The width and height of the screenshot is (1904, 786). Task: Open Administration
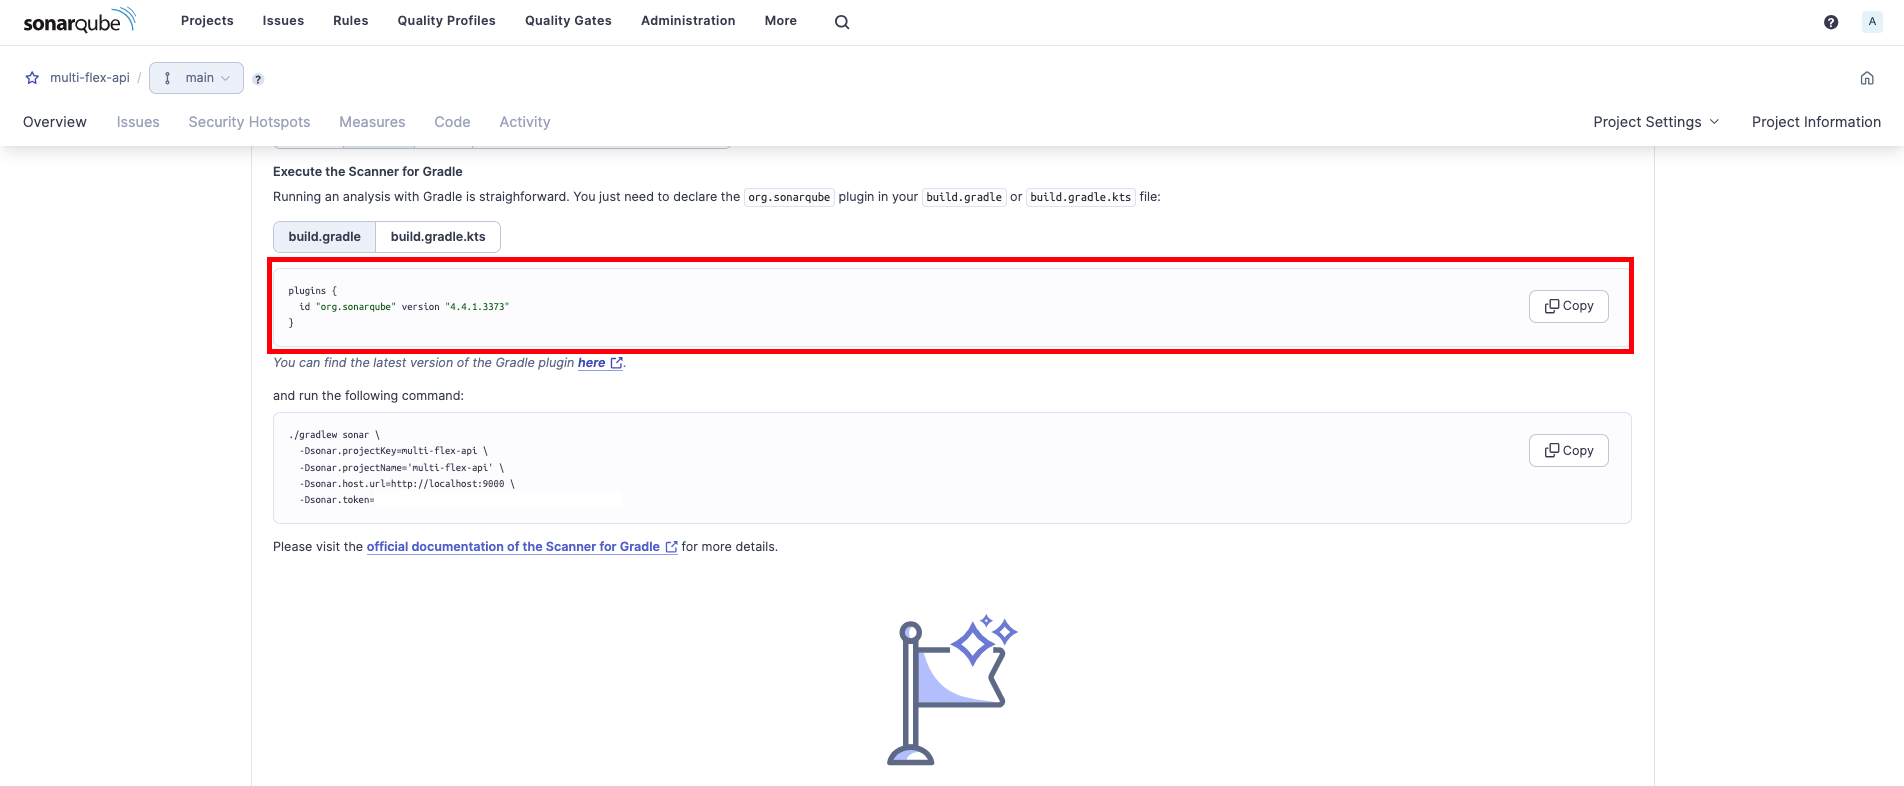pos(688,21)
